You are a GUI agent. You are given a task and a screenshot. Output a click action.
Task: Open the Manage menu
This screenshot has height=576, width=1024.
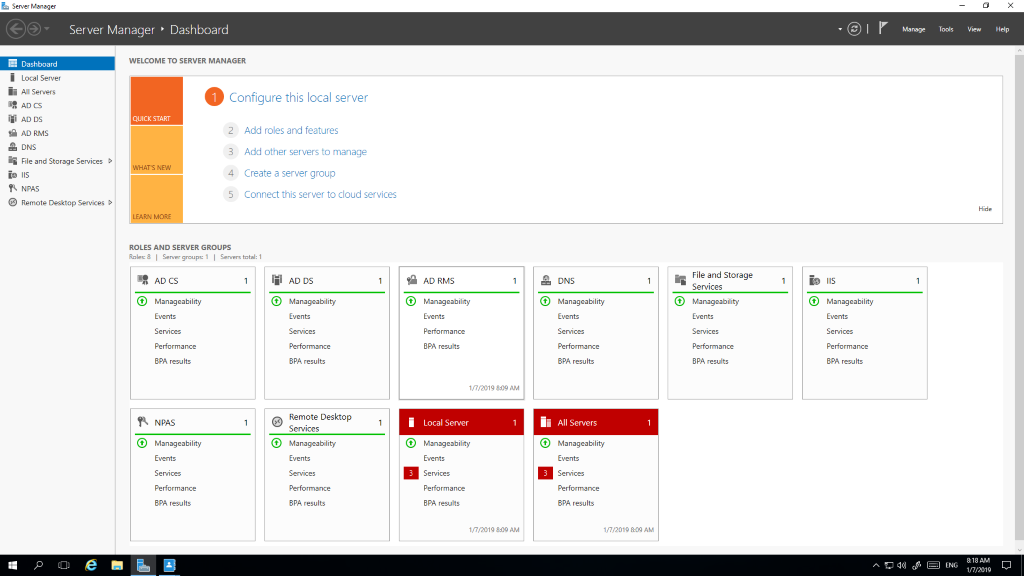tap(913, 29)
